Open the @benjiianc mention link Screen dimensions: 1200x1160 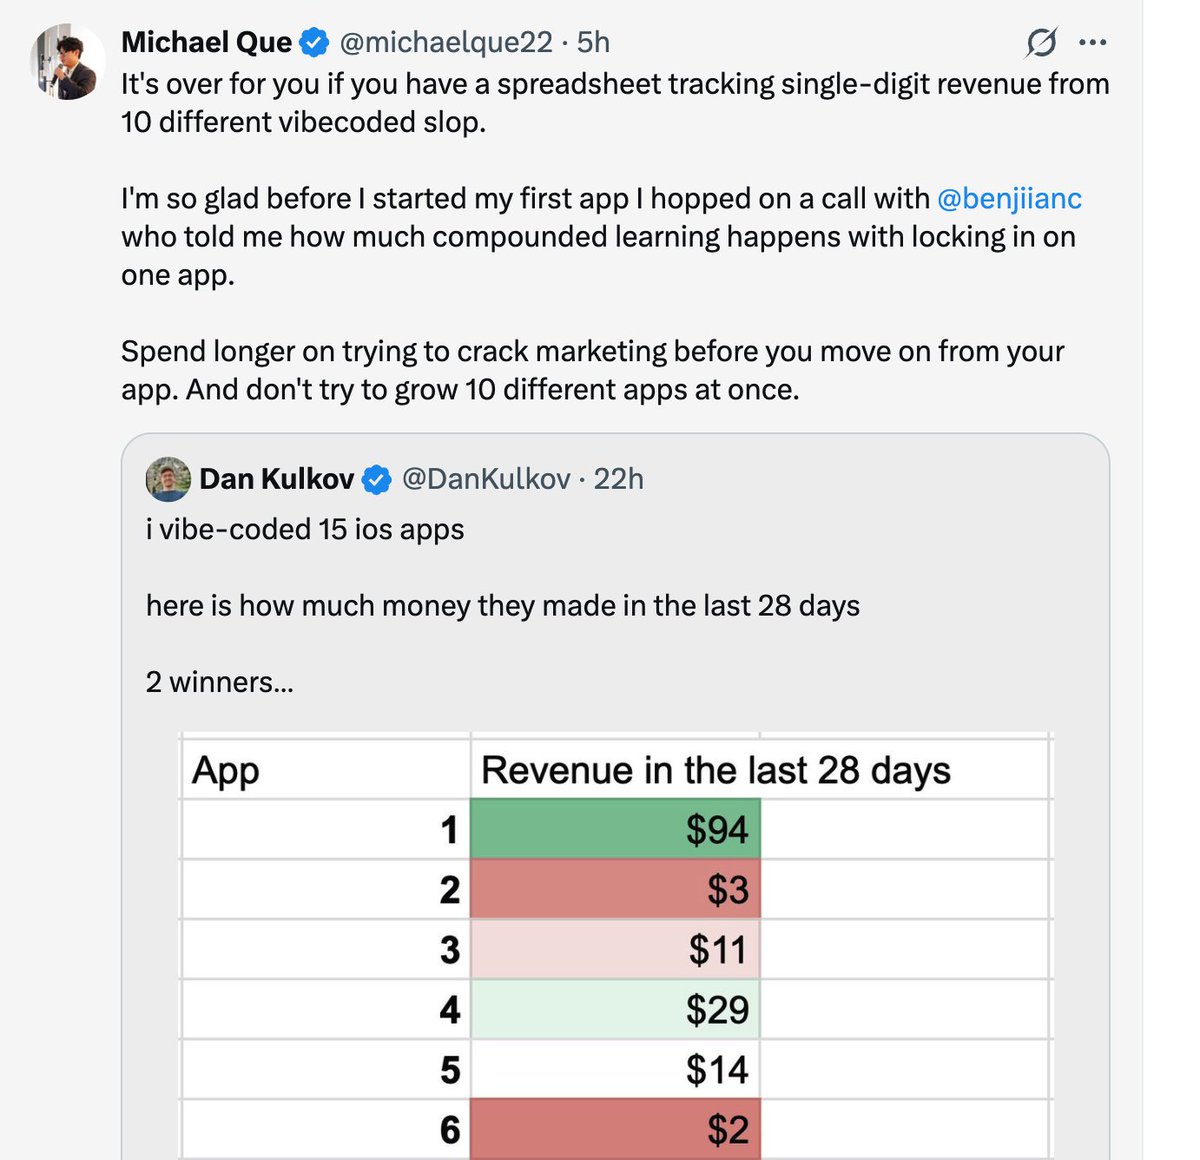pos(1009,198)
